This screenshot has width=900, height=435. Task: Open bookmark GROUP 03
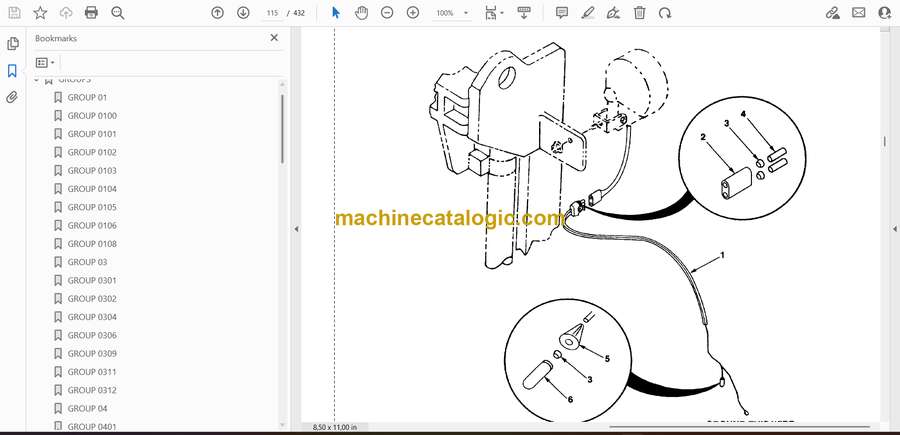click(x=87, y=262)
